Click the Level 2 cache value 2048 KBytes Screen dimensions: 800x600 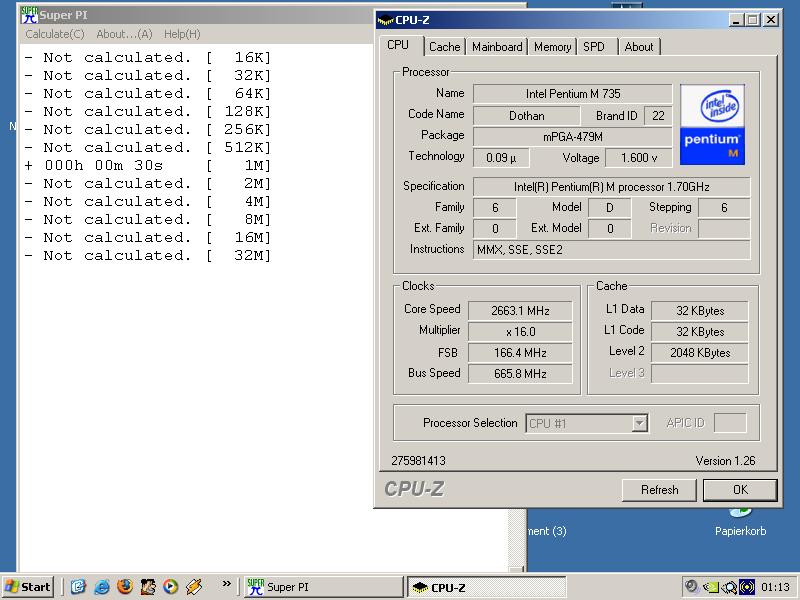point(699,353)
